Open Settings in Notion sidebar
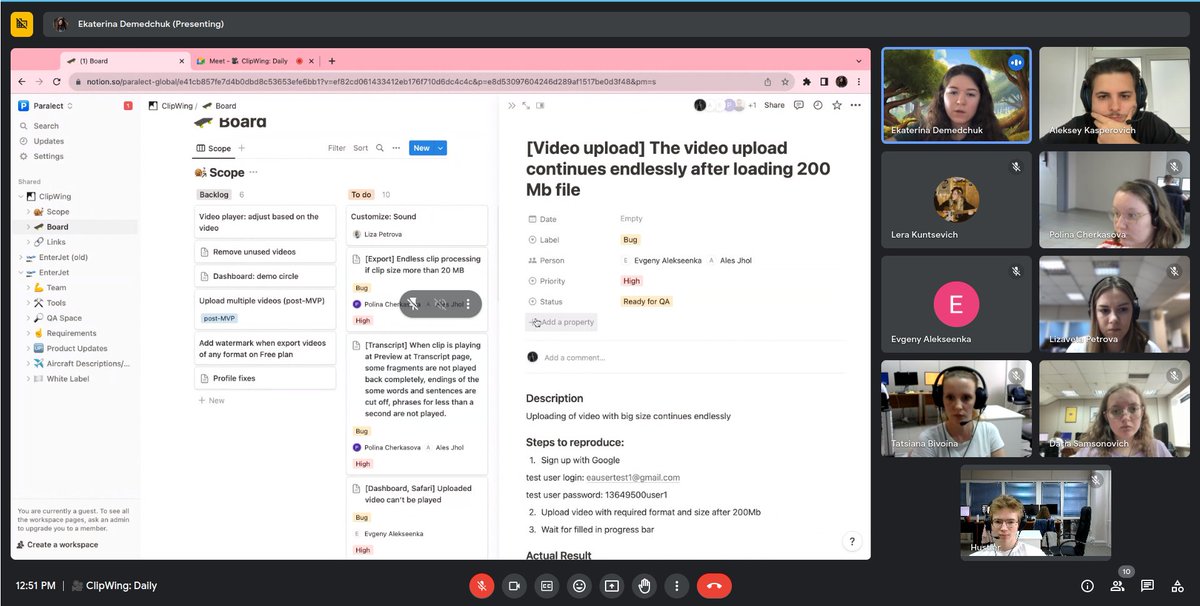This screenshot has height=606, width=1200. pos(48,156)
